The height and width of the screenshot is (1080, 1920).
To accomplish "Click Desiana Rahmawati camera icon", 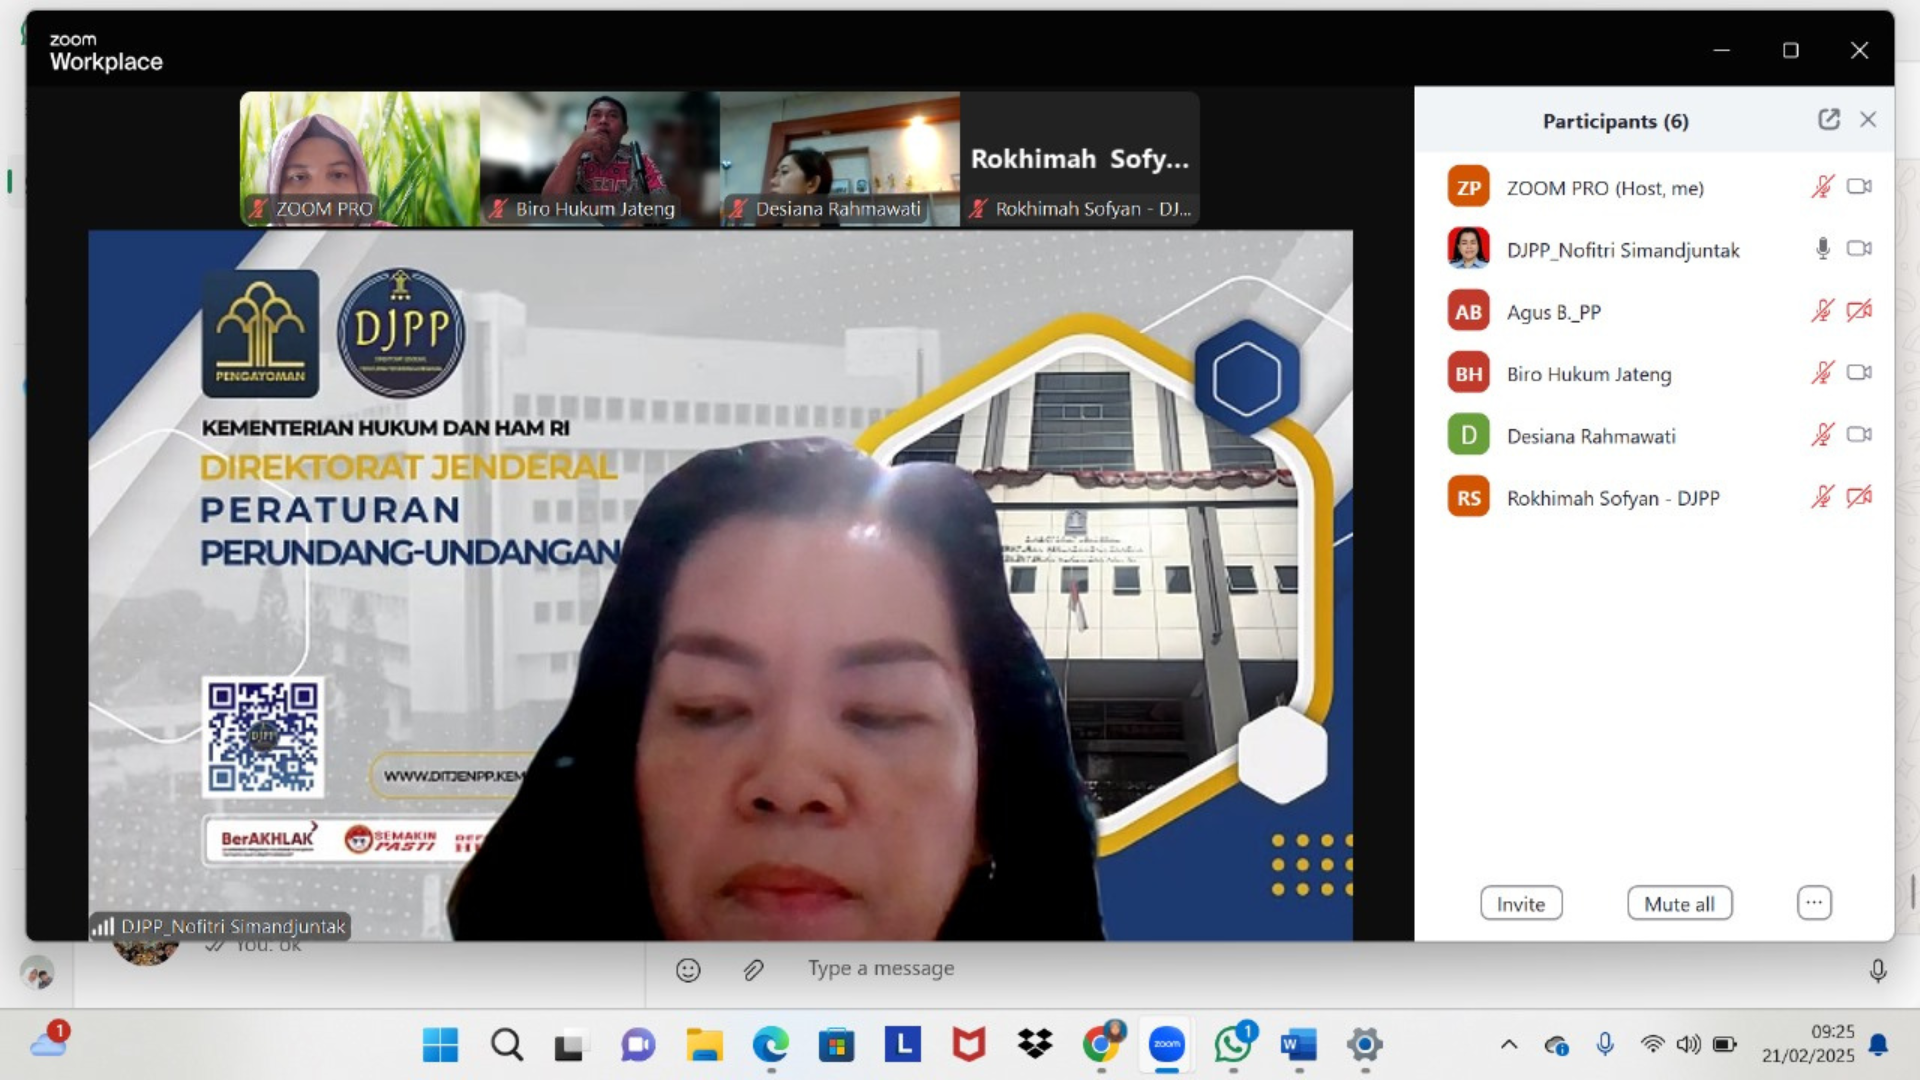I will point(1859,435).
